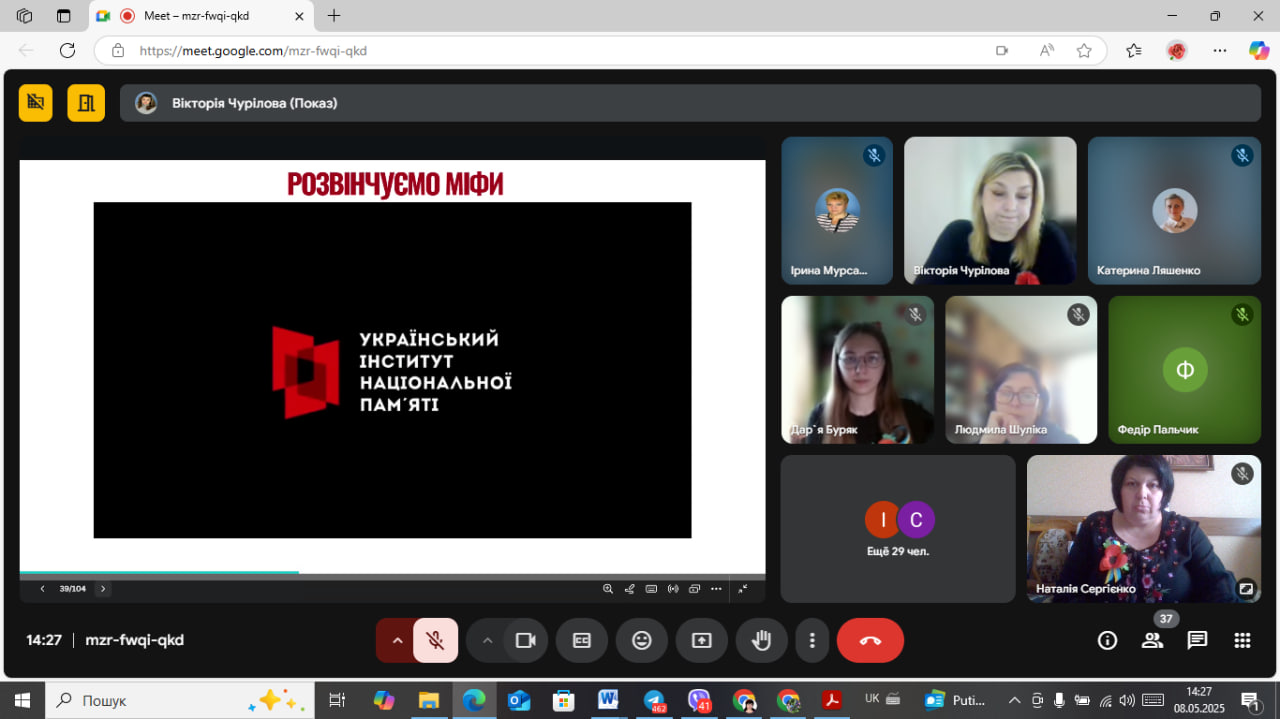Toggle picture-in-picture on Наталія Сергієнко tile
Viewport: 1280px width, 719px height.
[x=1246, y=588]
